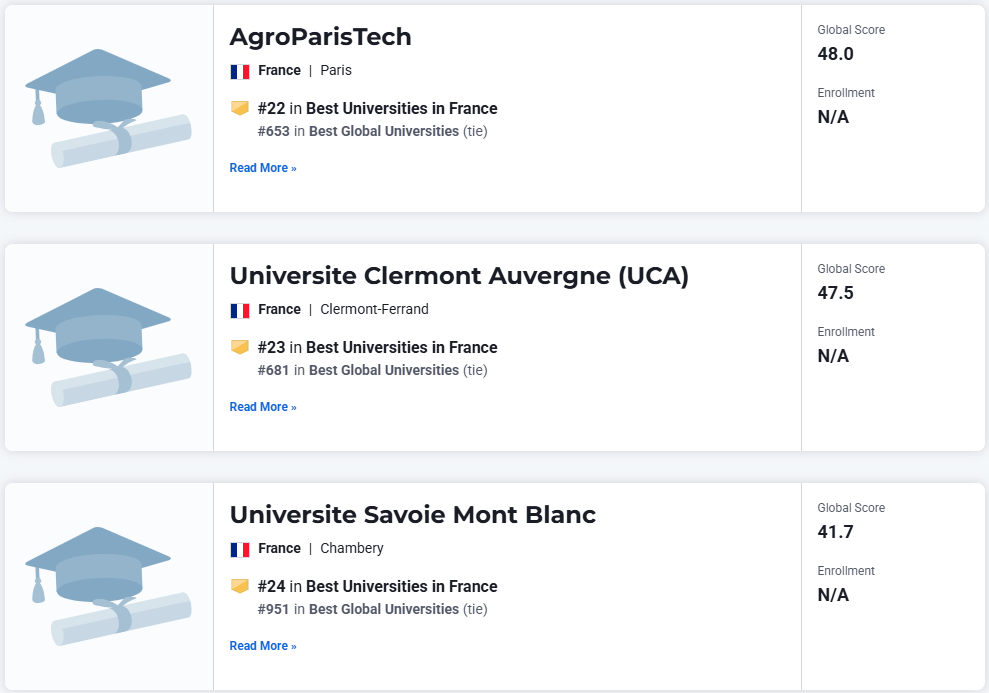989x693 pixels.
Task: Click the 48.0 Global Score value
Action: coord(835,54)
